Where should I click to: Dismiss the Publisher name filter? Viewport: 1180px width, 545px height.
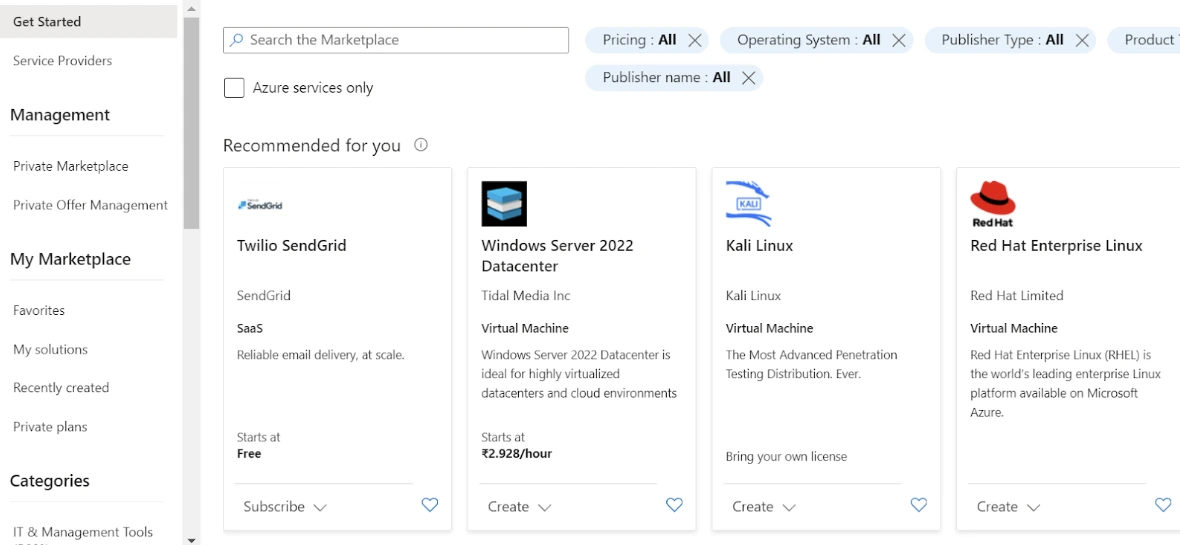pyautogui.click(x=748, y=78)
